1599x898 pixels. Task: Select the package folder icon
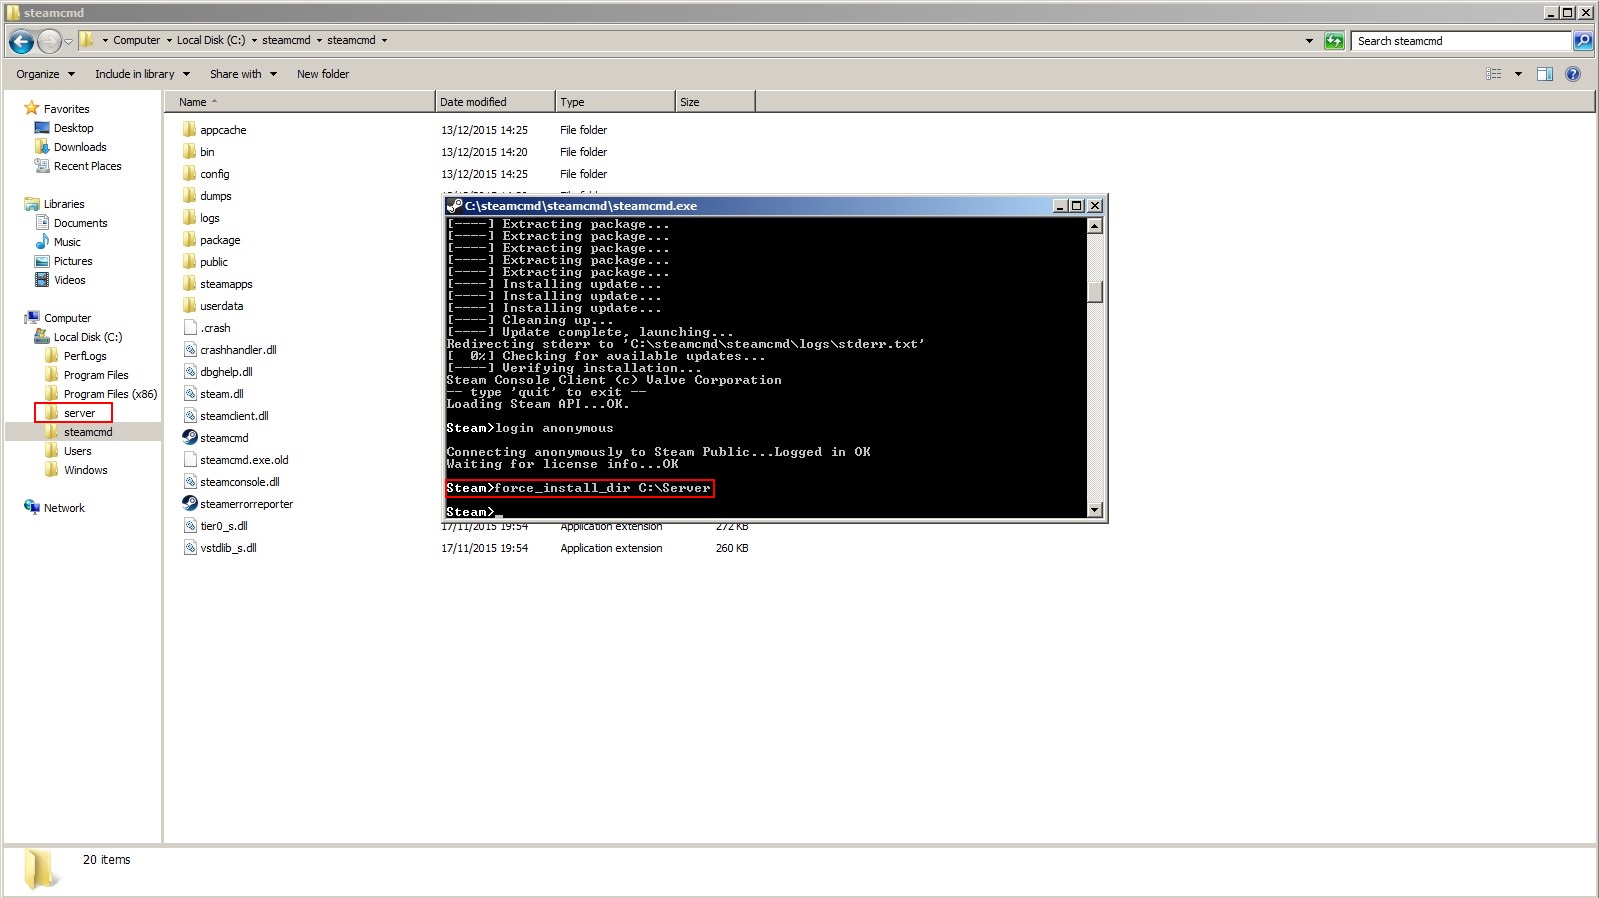[x=190, y=240]
